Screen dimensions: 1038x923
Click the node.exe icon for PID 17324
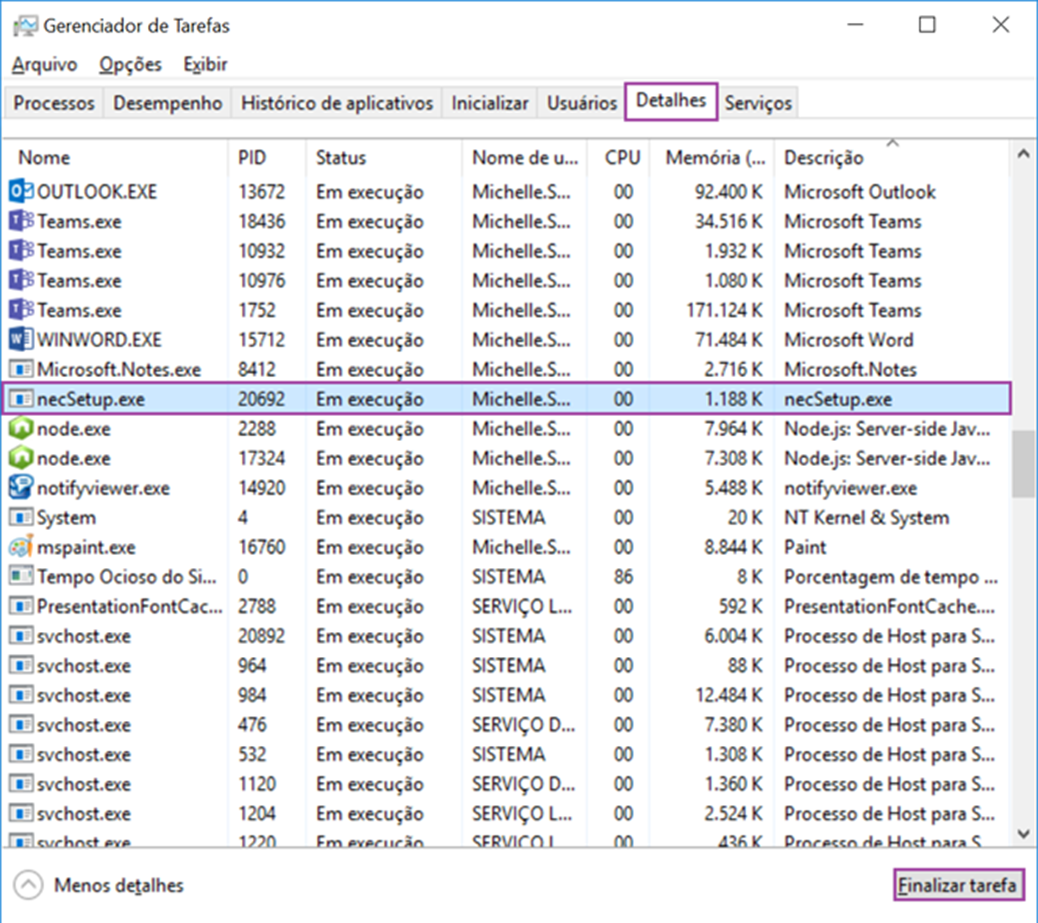[x=21, y=458]
